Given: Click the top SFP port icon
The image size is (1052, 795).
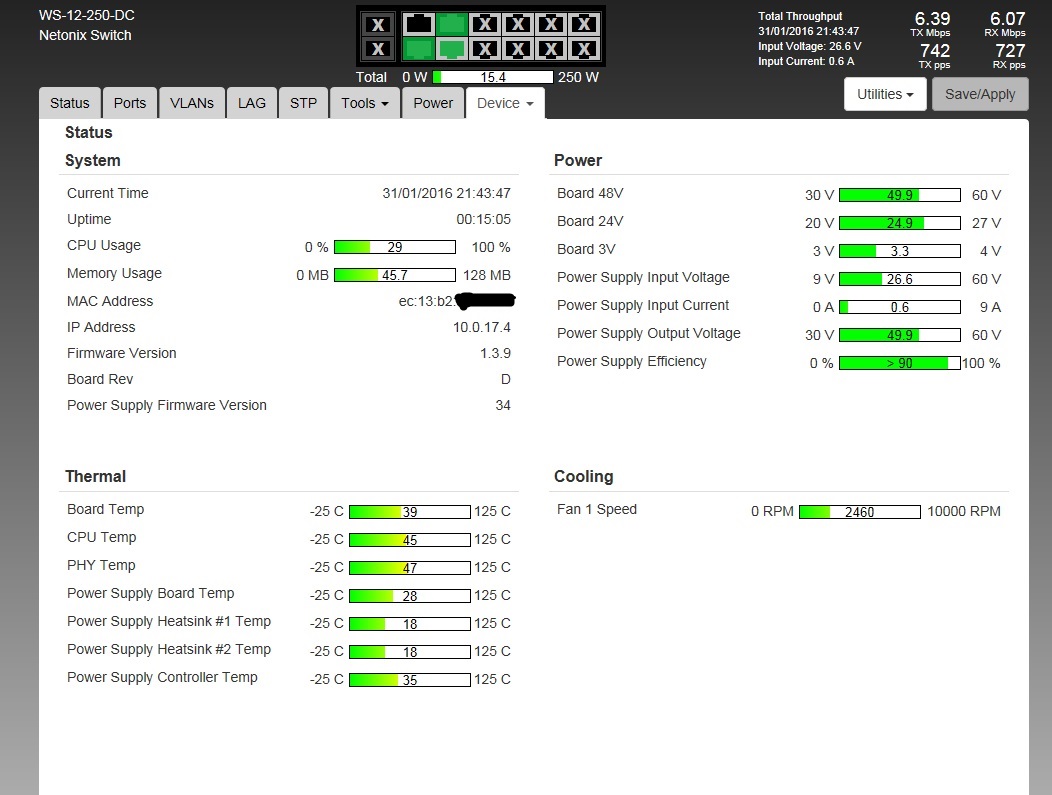Looking at the screenshot, I should [x=377, y=25].
